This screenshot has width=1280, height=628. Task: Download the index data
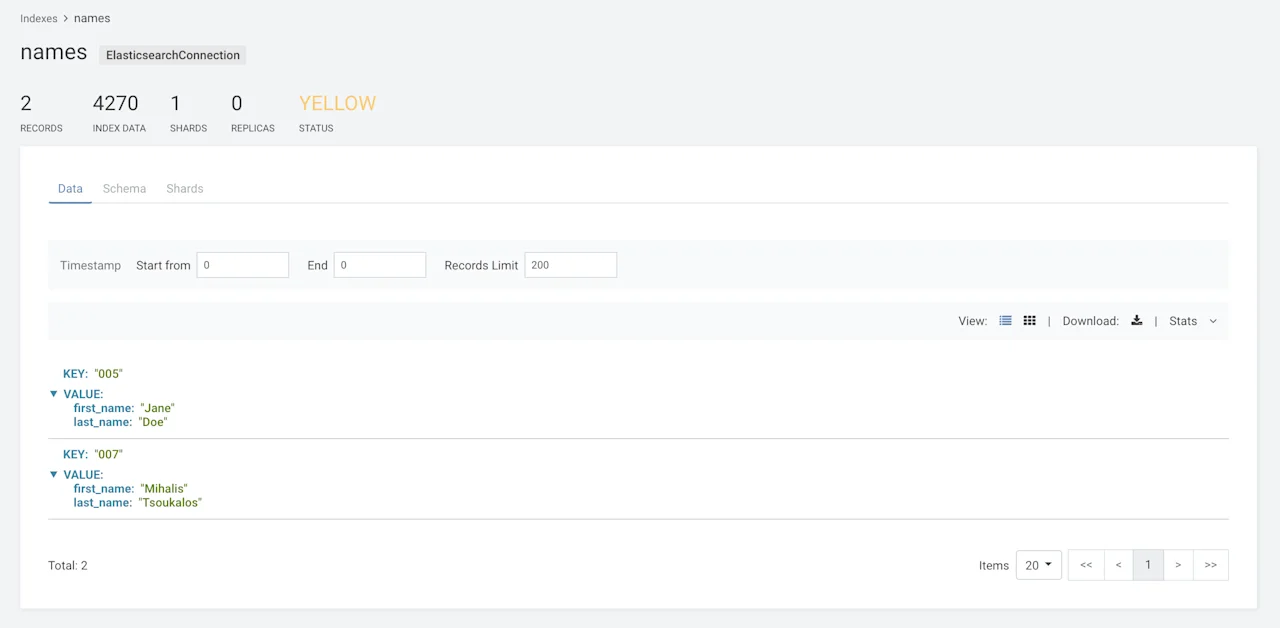click(1136, 320)
